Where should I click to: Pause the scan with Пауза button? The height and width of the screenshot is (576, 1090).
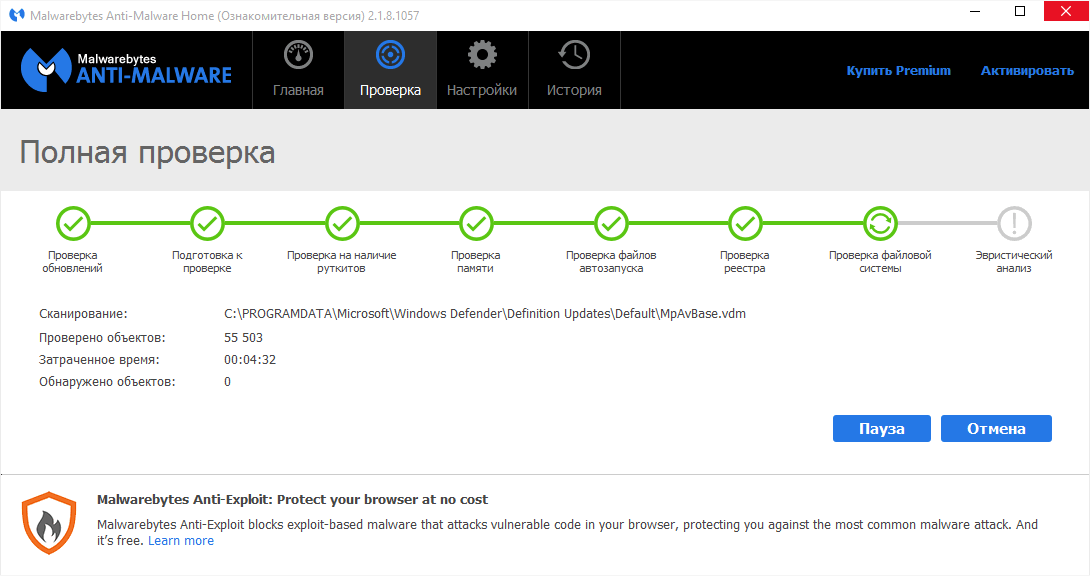[881, 429]
